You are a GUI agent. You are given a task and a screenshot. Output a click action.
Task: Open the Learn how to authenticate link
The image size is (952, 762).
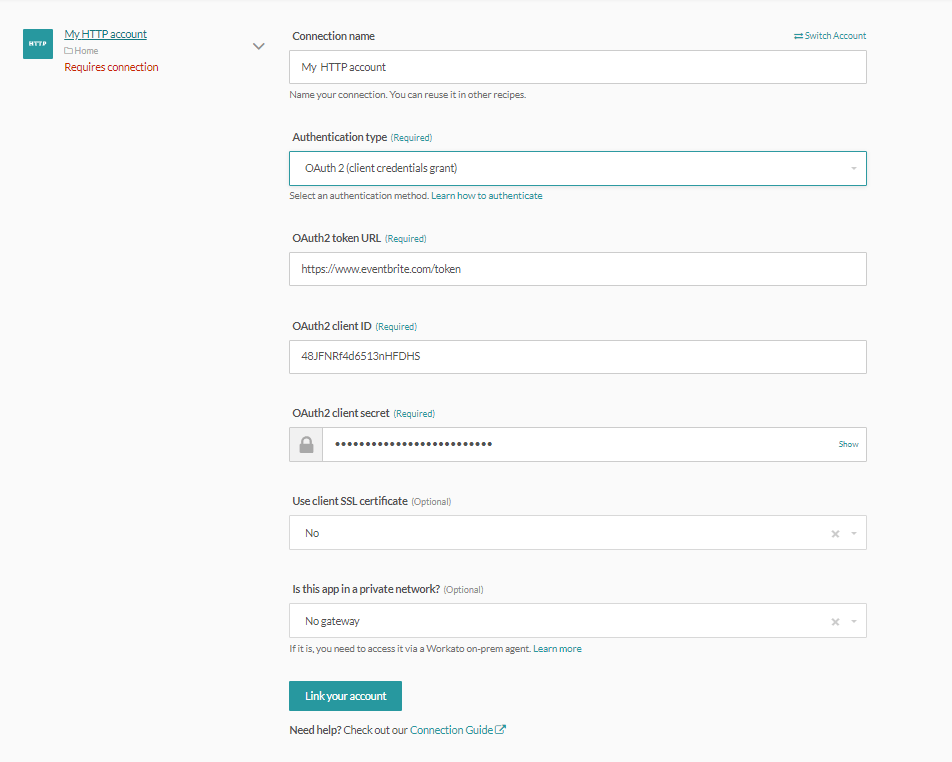[x=486, y=195]
